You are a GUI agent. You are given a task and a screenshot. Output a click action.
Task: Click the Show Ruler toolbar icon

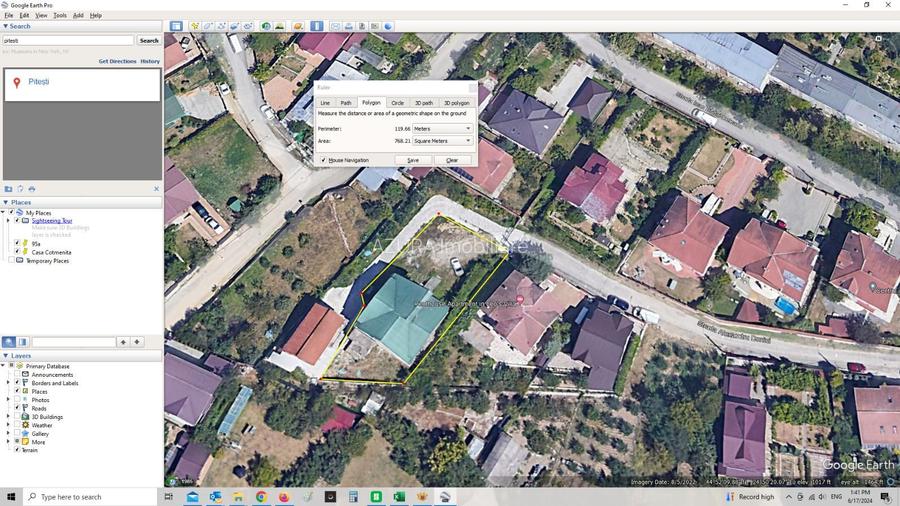click(x=316, y=26)
